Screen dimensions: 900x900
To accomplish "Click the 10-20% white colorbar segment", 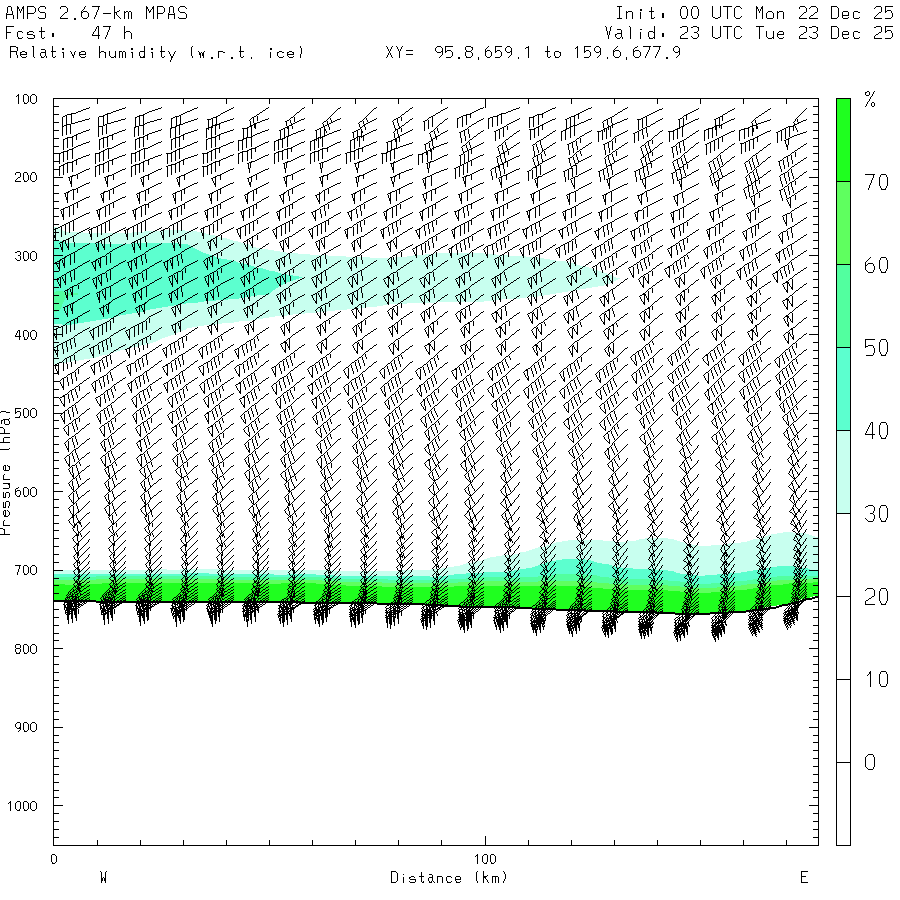I will 843,638.
